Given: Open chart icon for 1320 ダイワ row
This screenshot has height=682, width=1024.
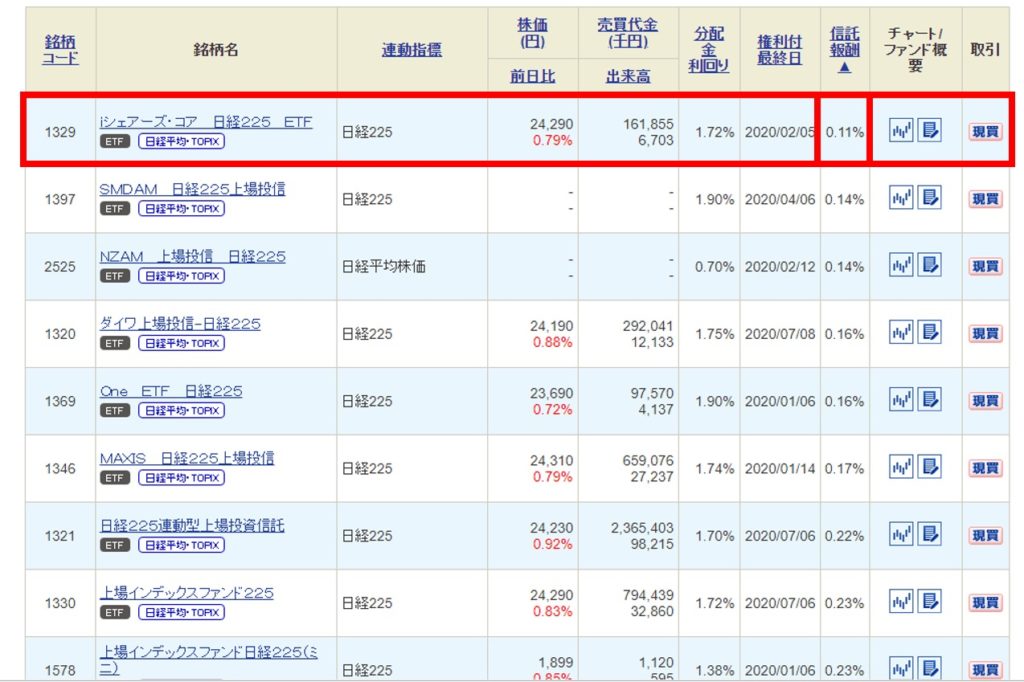Looking at the screenshot, I should 901,333.
